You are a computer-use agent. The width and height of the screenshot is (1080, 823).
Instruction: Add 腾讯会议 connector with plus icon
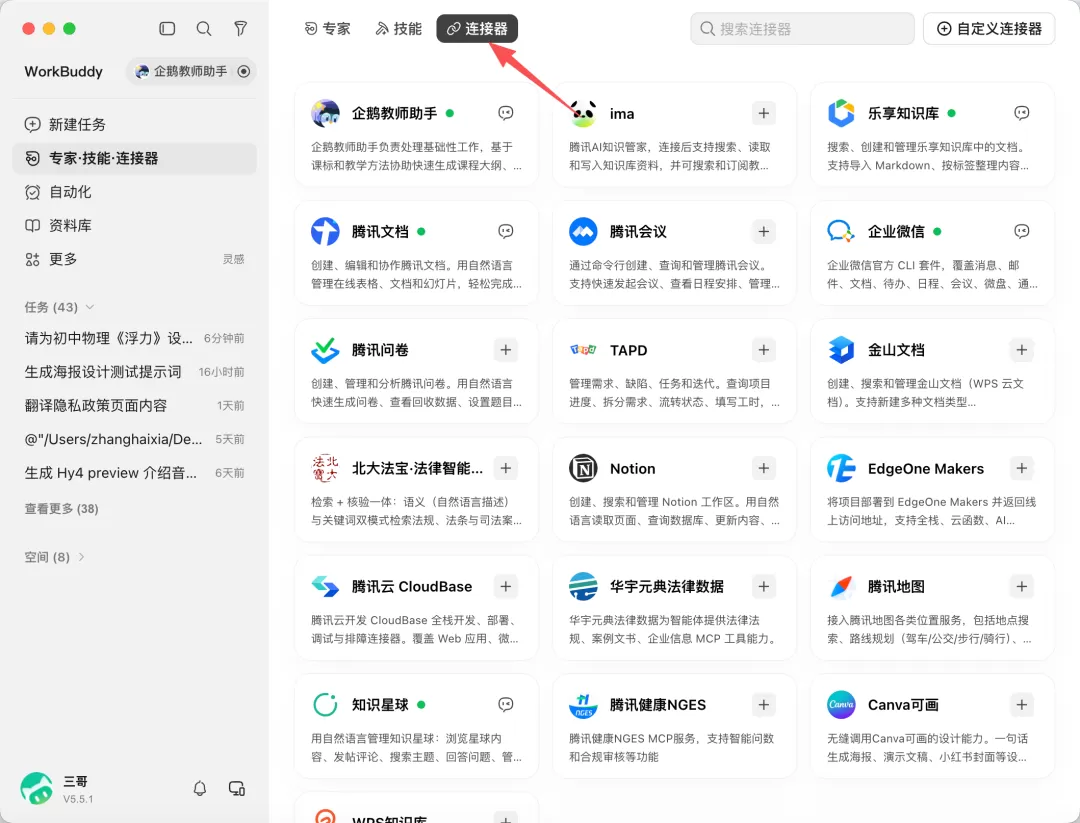[764, 231]
